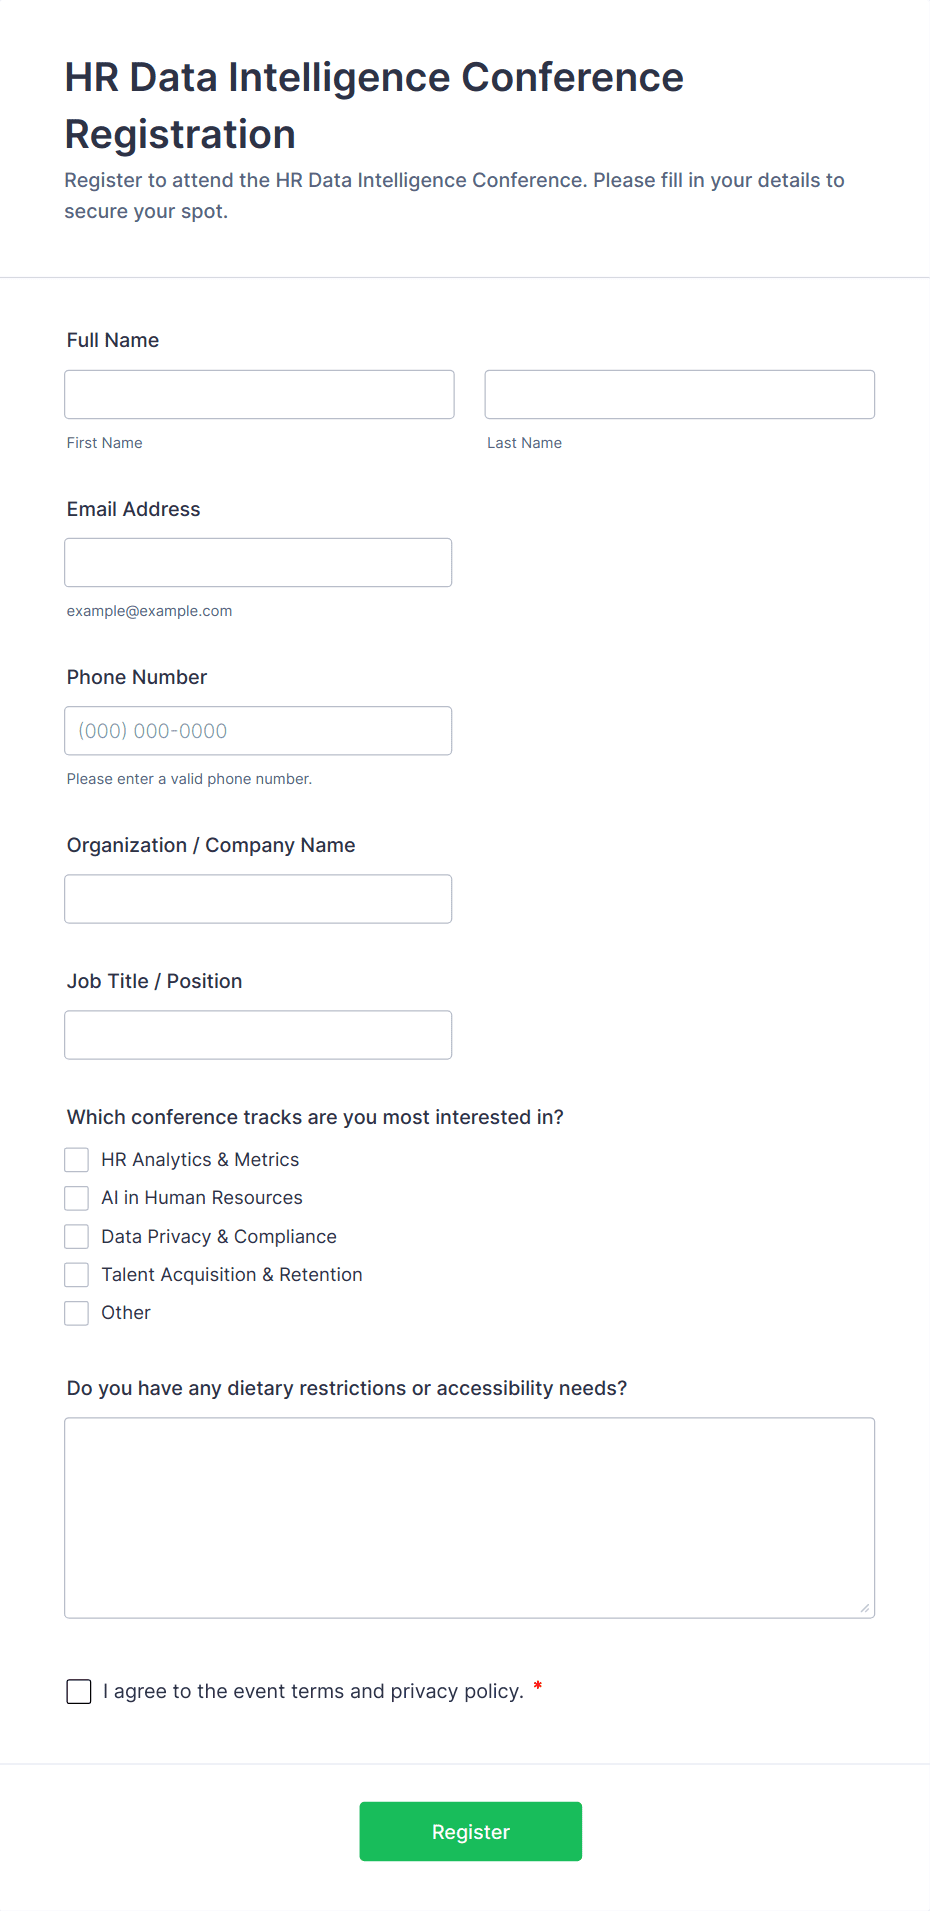Screen dimensions: 930x1911
Task: Tick the AI in Human Resources checkbox
Action: (77, 1198)
